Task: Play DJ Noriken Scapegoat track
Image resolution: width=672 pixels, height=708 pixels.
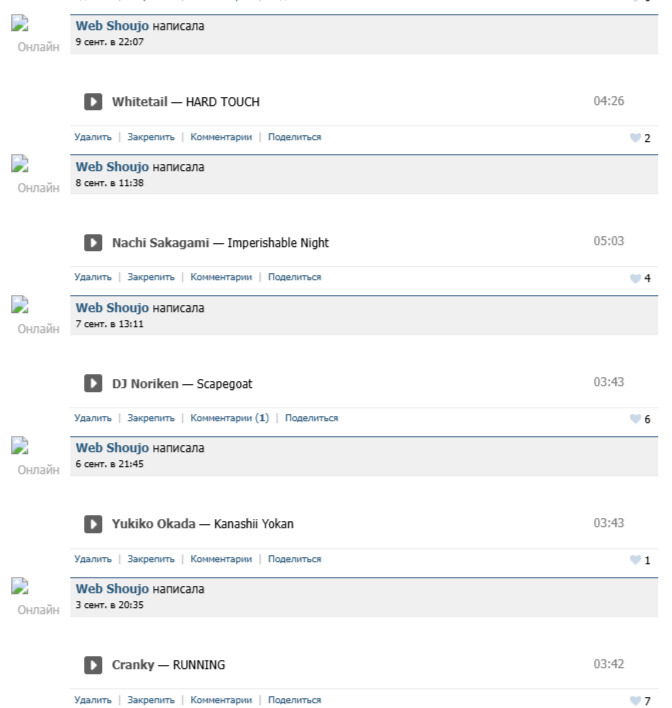Action: (x=93, y=383)
